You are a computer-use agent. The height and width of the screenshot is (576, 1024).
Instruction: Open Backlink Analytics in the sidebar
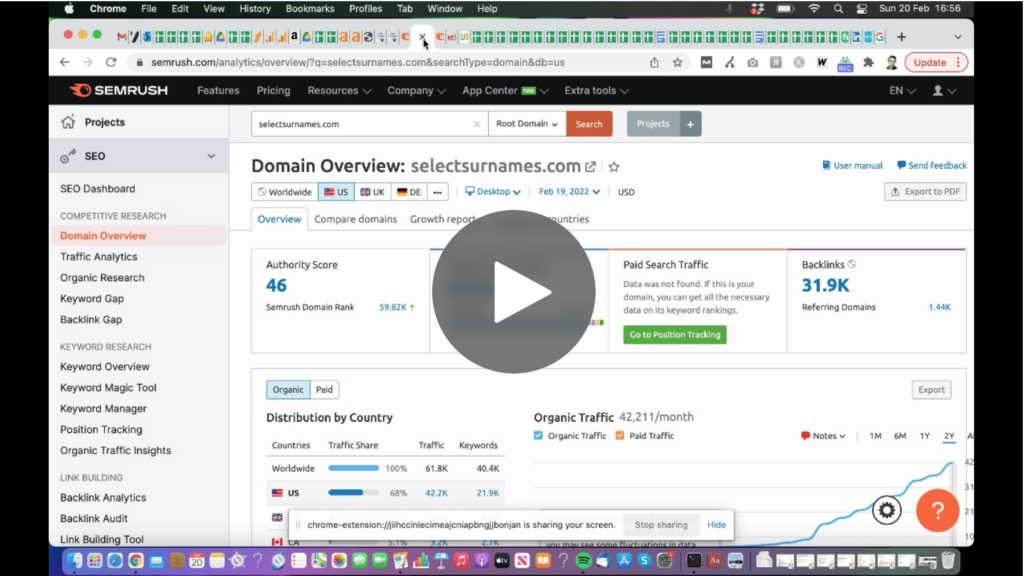tap(103, 498)
